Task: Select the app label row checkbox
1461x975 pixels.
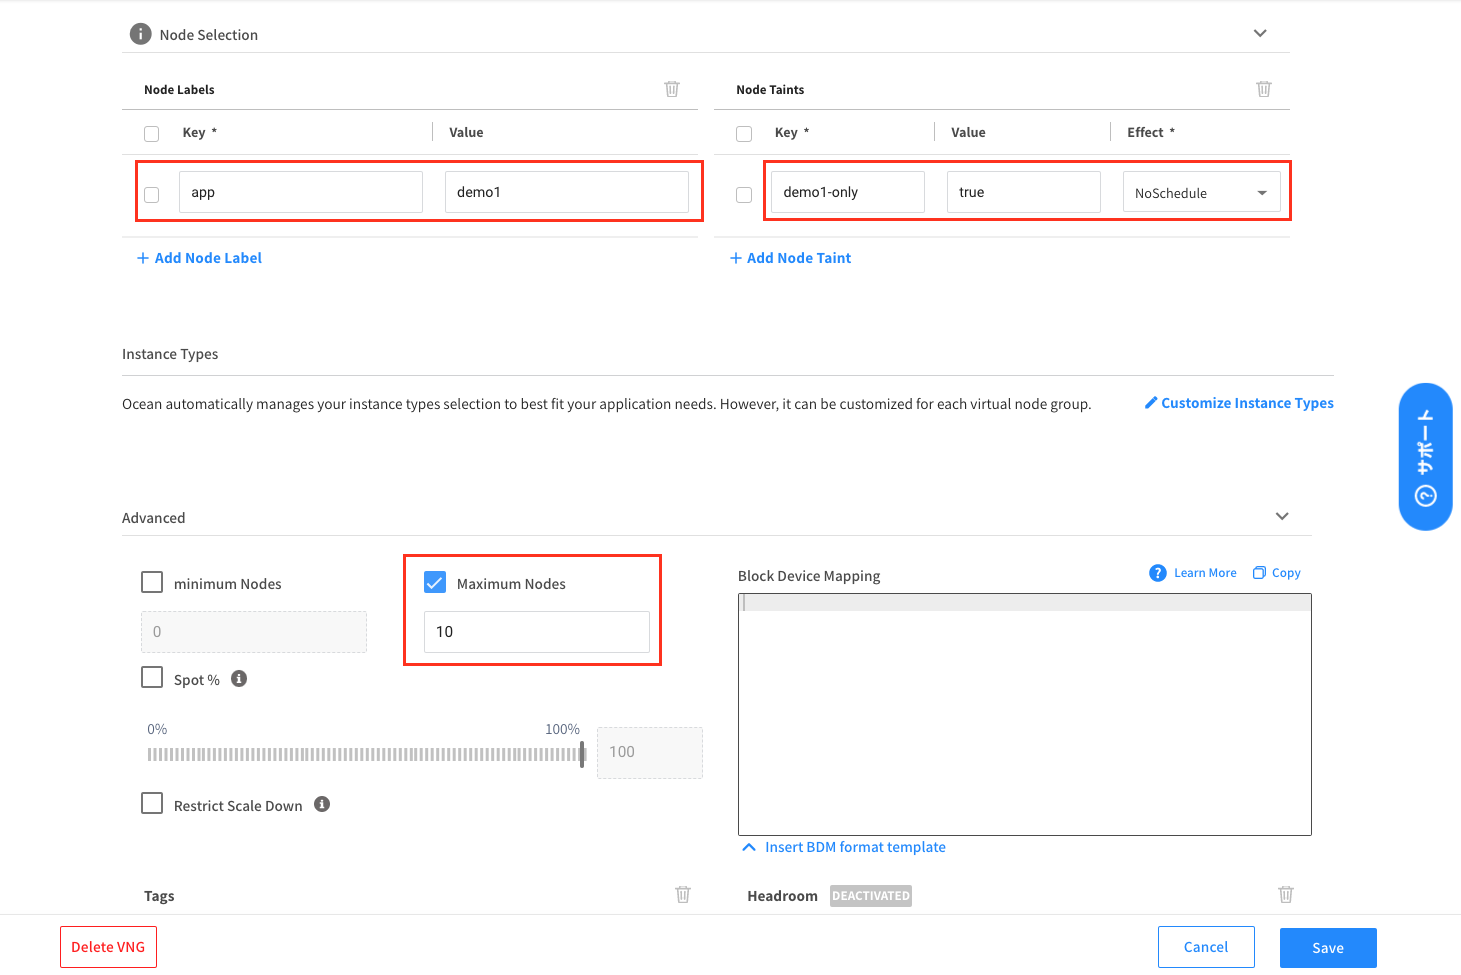Action: coord(151,194)
